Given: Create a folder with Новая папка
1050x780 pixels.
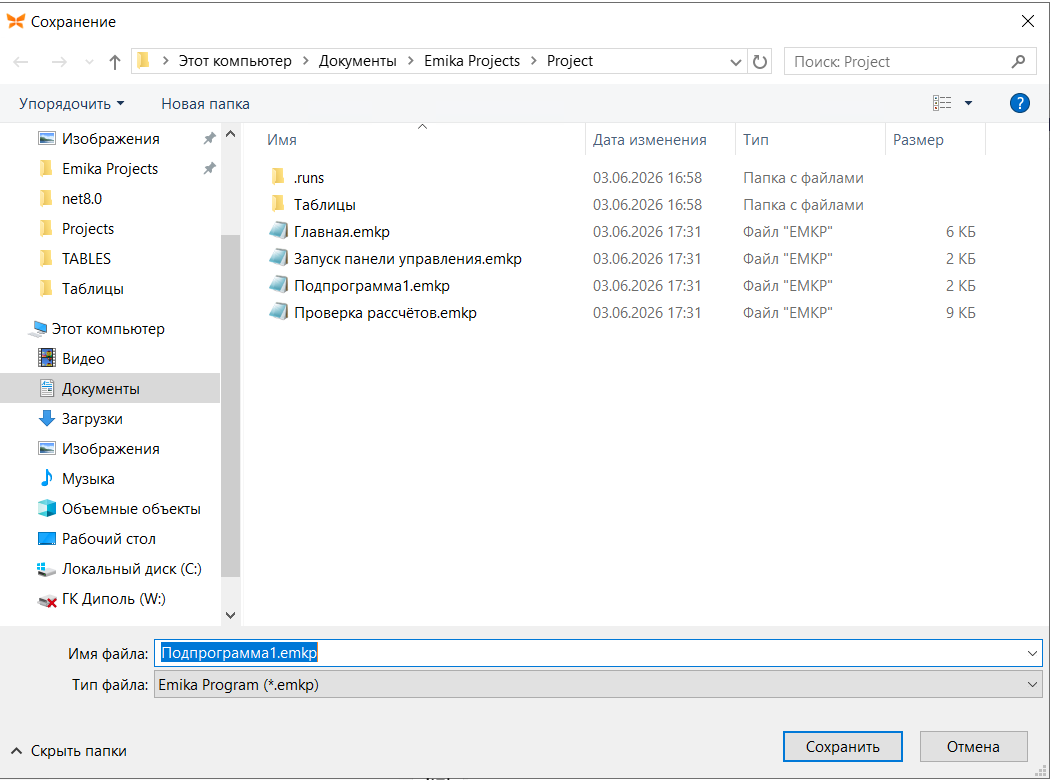Looking at the screenshot, I should [x=205, y=104].
